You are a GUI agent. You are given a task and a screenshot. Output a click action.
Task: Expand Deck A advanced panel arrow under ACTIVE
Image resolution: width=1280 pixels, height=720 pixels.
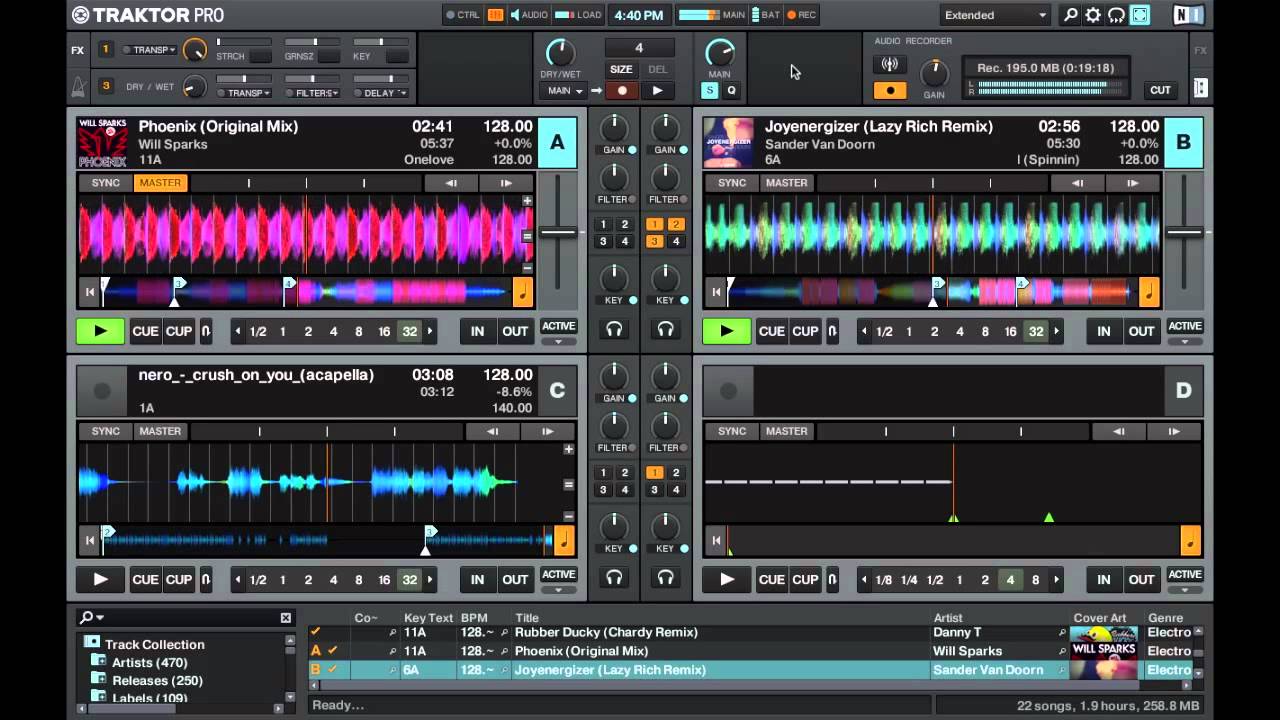coord(558,342)
